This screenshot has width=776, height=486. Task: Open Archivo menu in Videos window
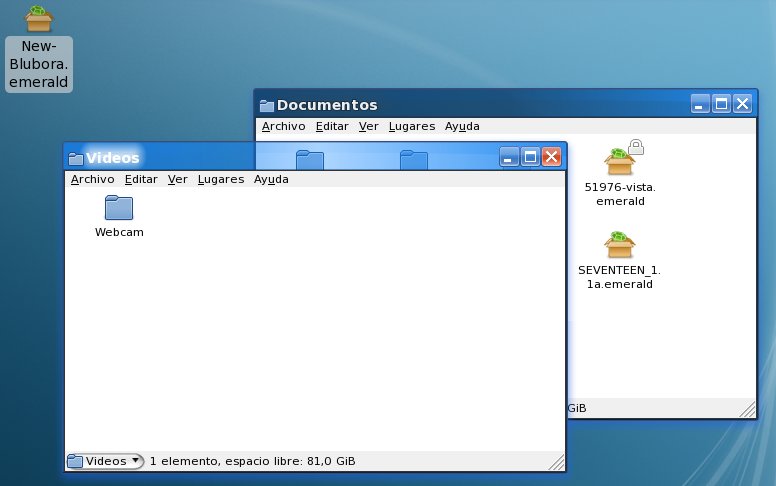tap(93, 179)
